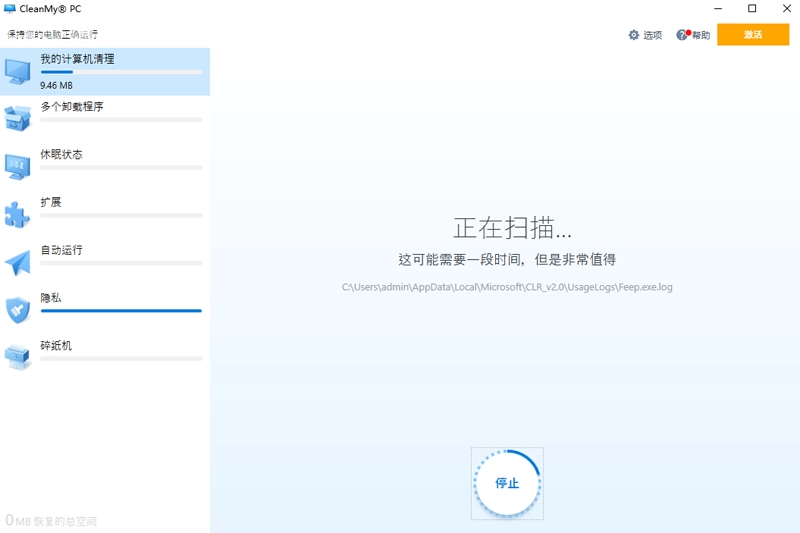The image size is (800, 533).
Task: Click the Hibernation sleeping monitor icon
Action: 18,166
